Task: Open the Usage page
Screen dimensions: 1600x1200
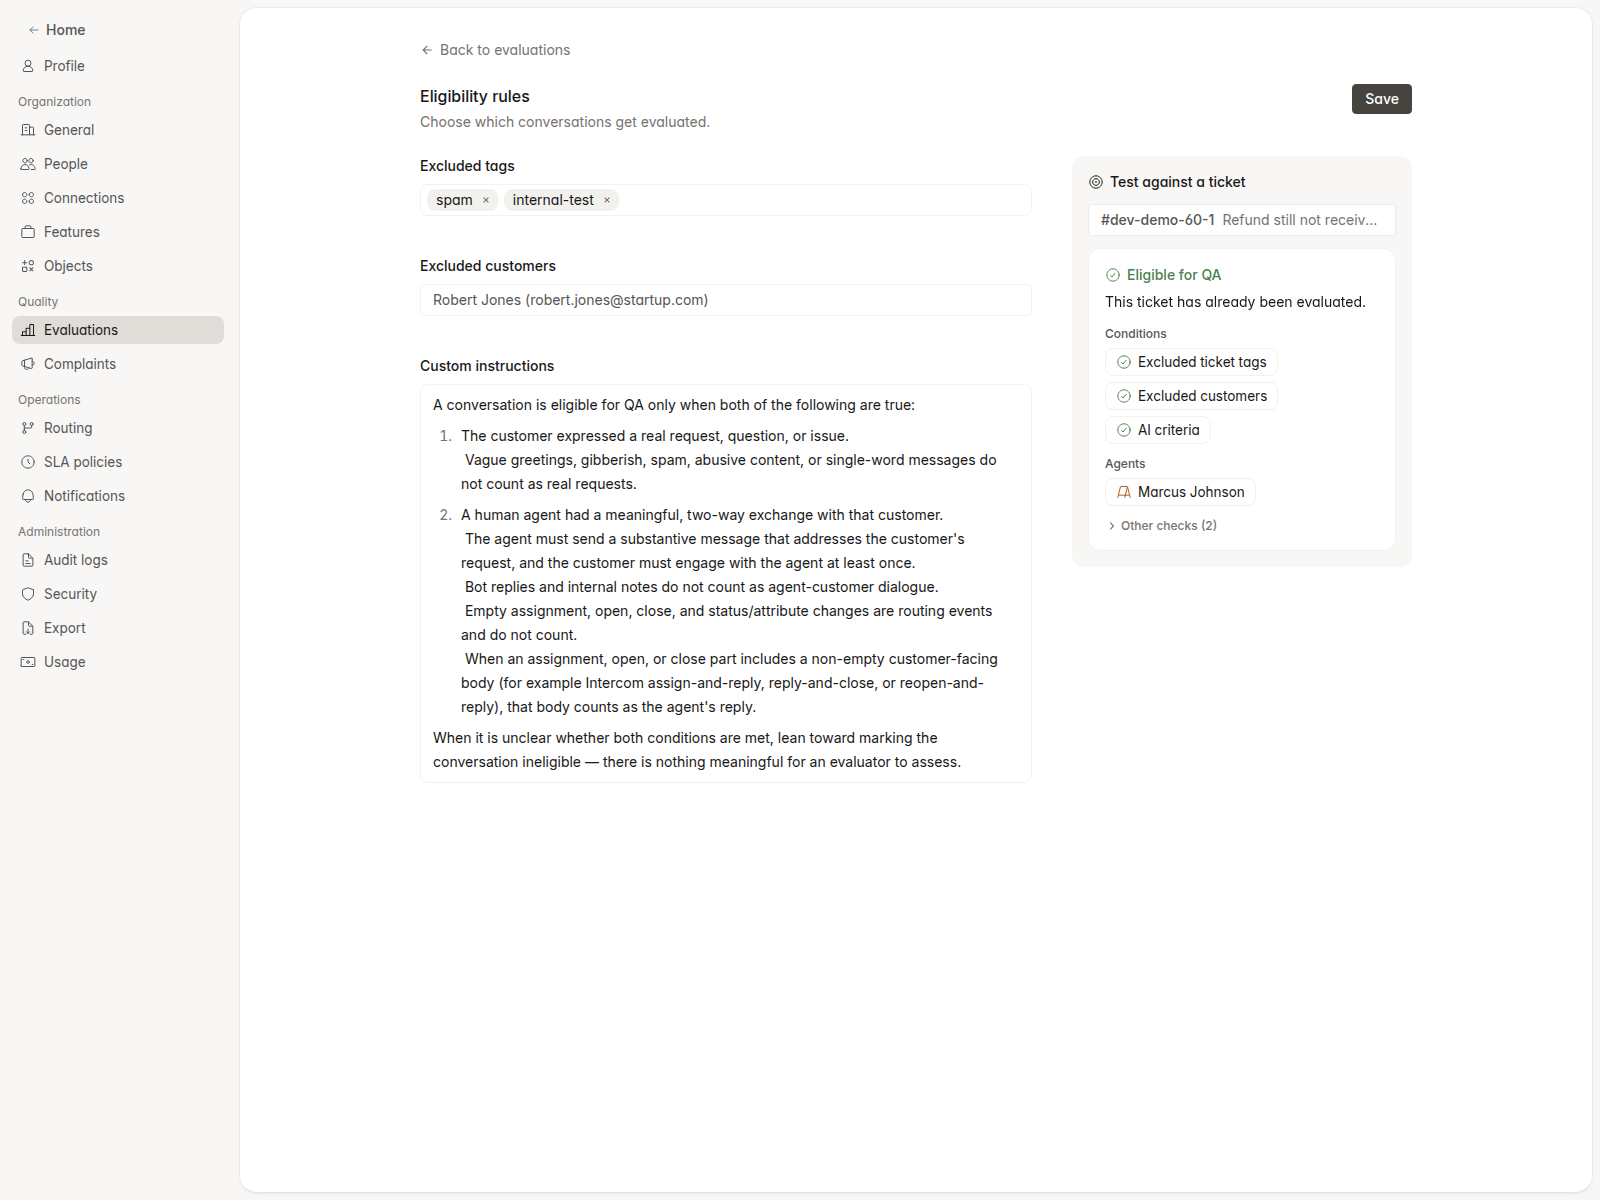Action: tap(118, 662)
